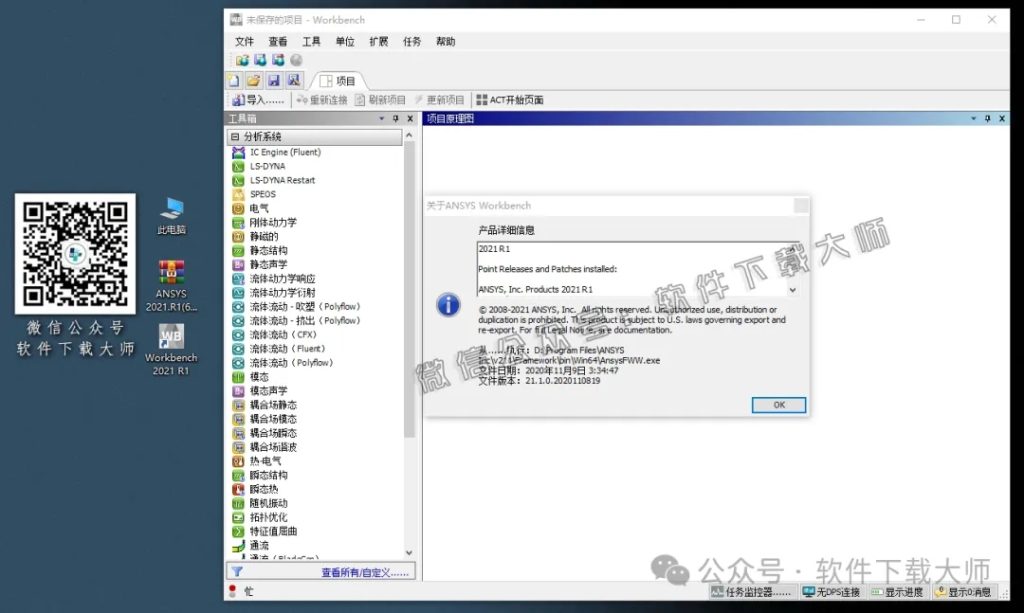Open the 工具 menu
Viewport: 1024px width, 613px height.
coord(312,41)
